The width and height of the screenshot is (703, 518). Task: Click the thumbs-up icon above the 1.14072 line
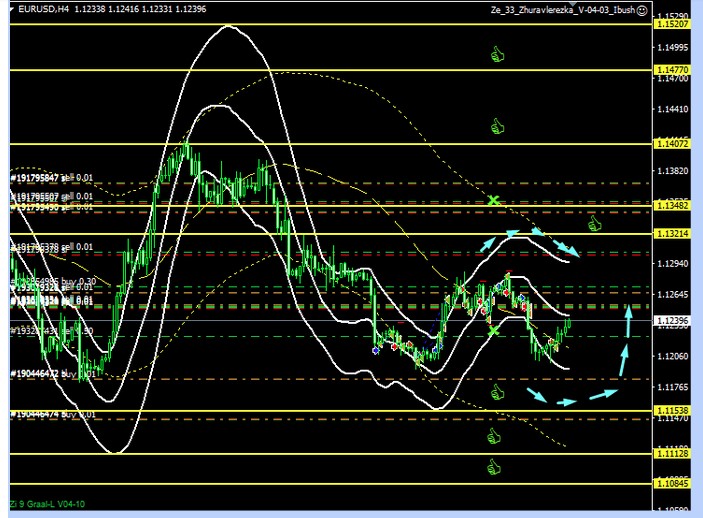(496, 125)
